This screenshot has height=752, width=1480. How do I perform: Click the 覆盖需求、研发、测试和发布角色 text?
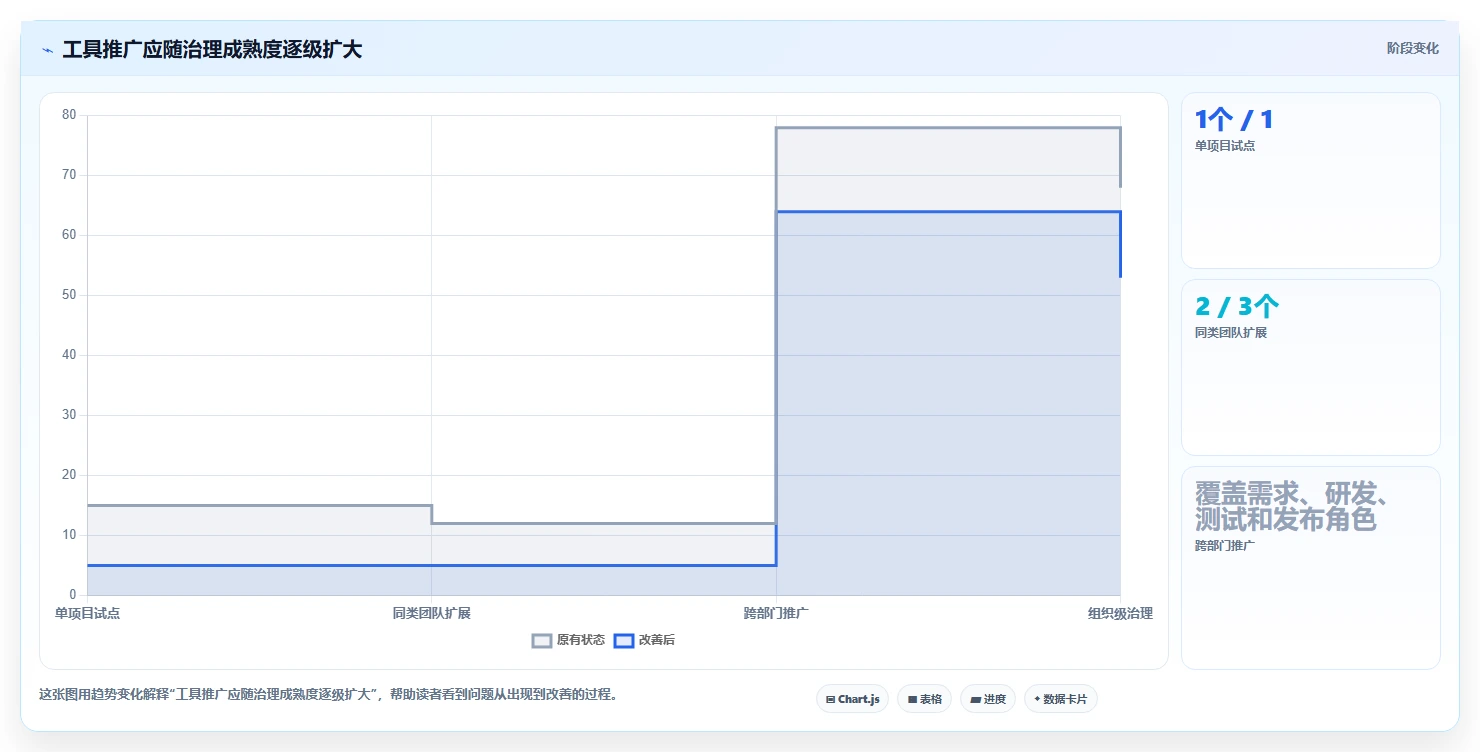(1291, 507)
